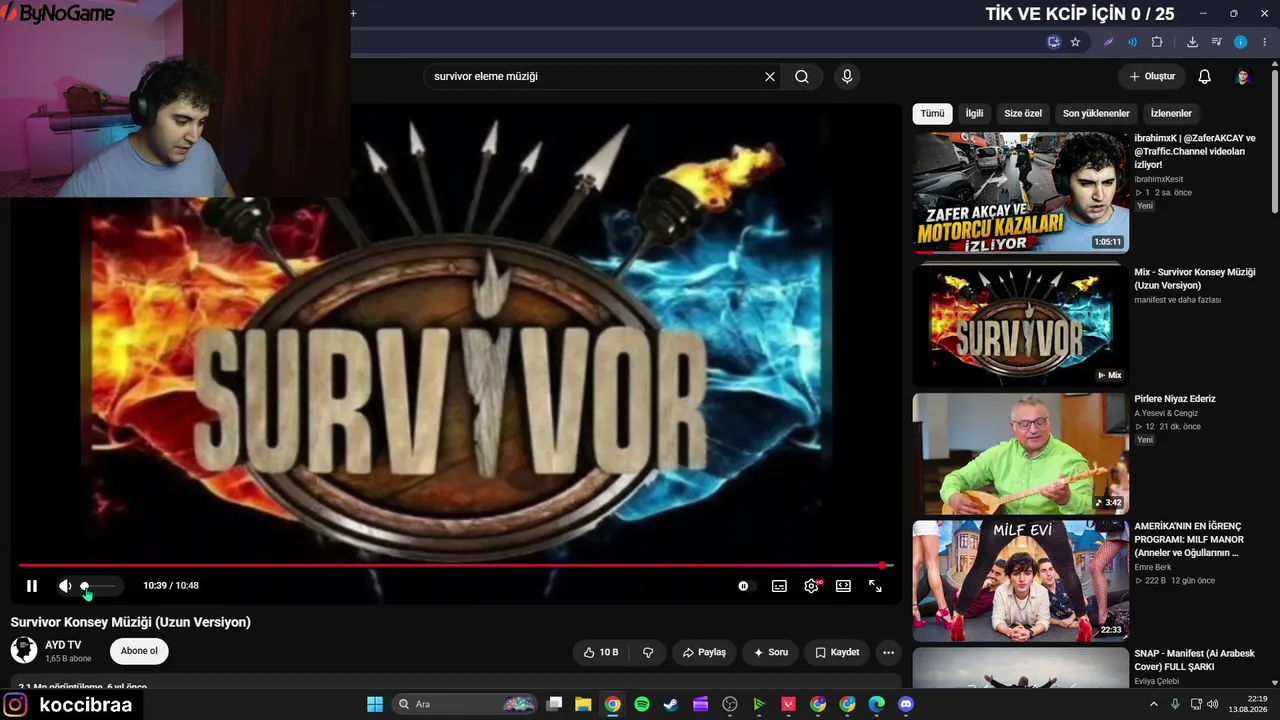Enter fullscreen video mode

pos(875,586)
